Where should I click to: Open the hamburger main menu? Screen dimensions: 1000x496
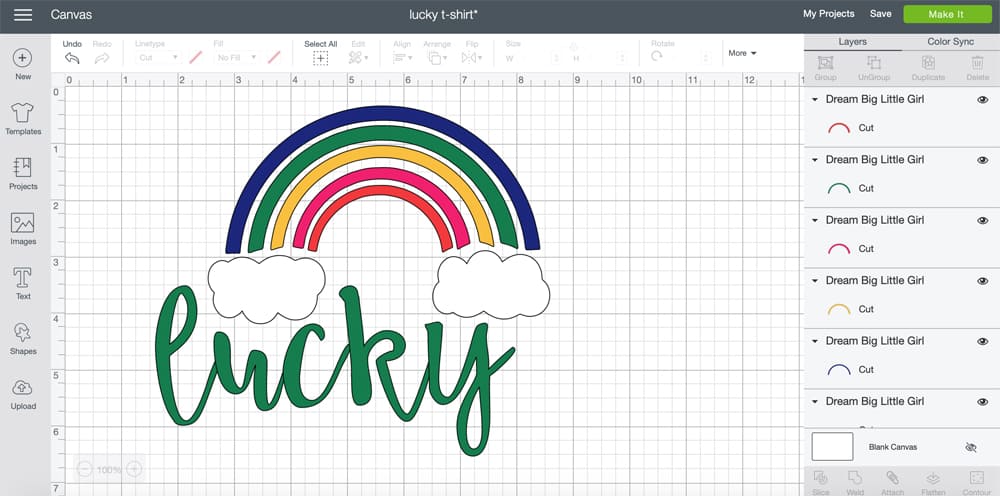tap(23, 15)
